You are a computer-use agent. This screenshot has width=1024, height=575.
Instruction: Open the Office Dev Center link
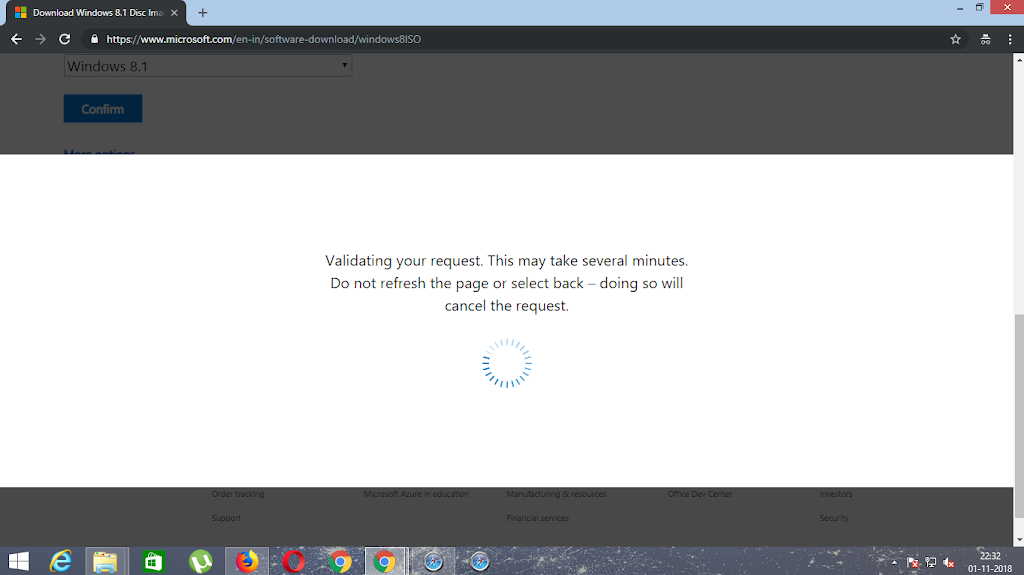click(700, 494)
